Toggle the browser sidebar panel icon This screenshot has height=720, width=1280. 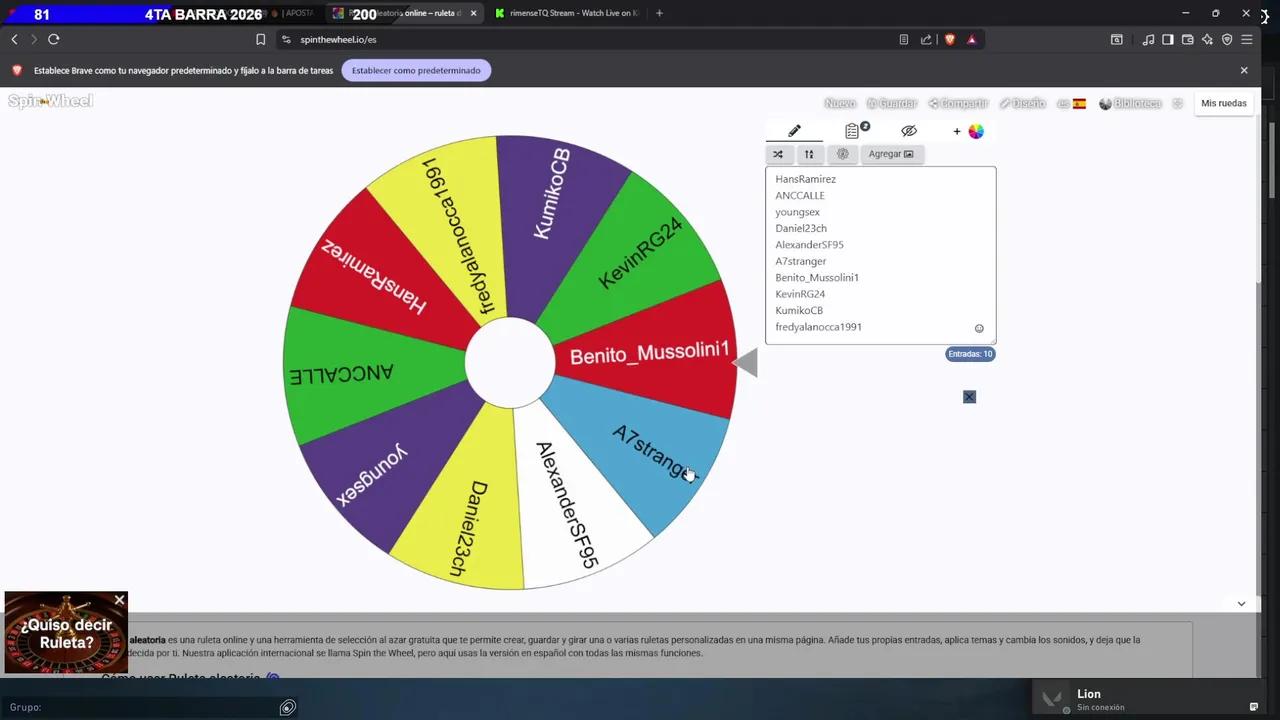click(x=1167, y=40)
